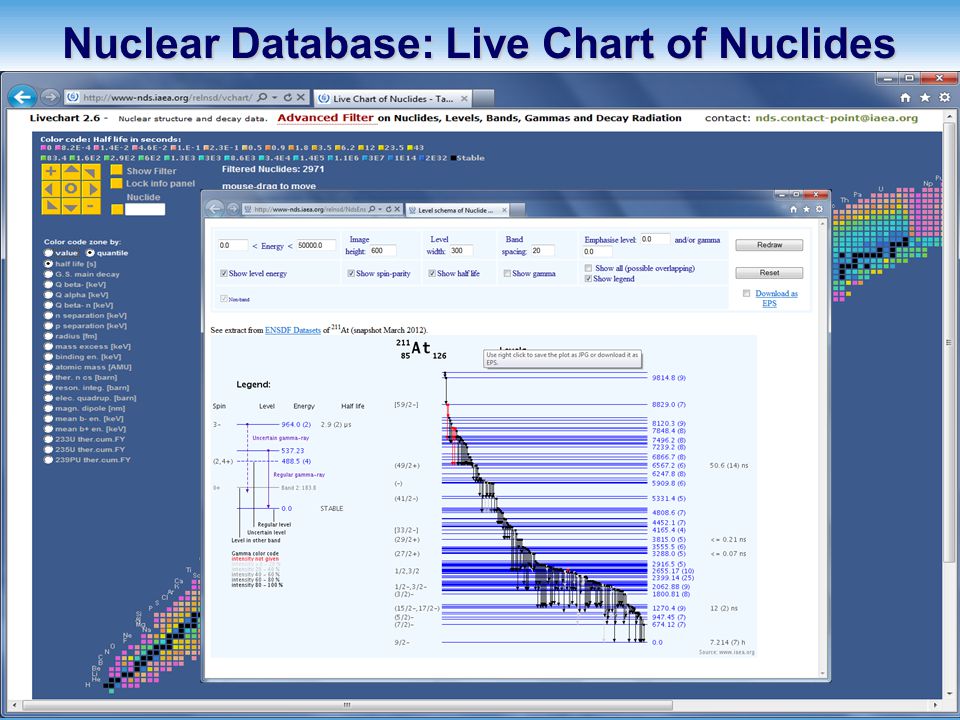The height and width of the screenshot is (720, 960).
Task: Open Tools gear in Live Chart browser window
Action: coord(945,97)
